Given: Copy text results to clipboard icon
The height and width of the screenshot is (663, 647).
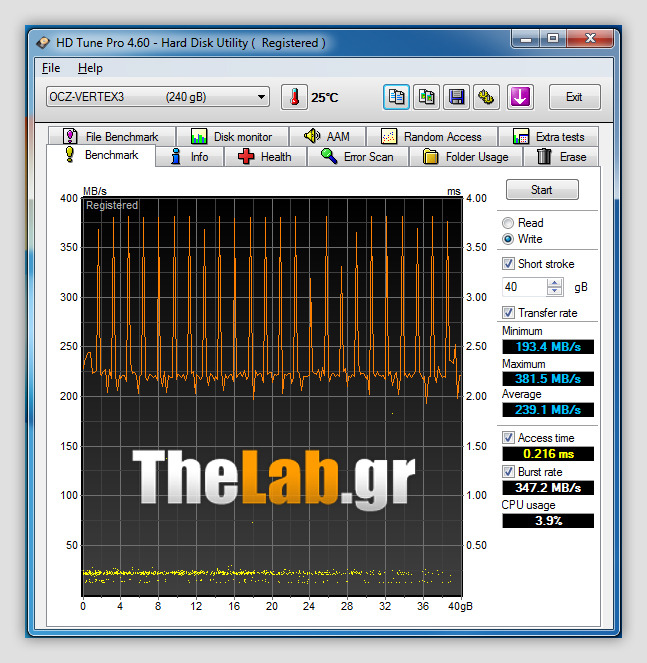Looking at the screenshot, I should coord(396,97).
